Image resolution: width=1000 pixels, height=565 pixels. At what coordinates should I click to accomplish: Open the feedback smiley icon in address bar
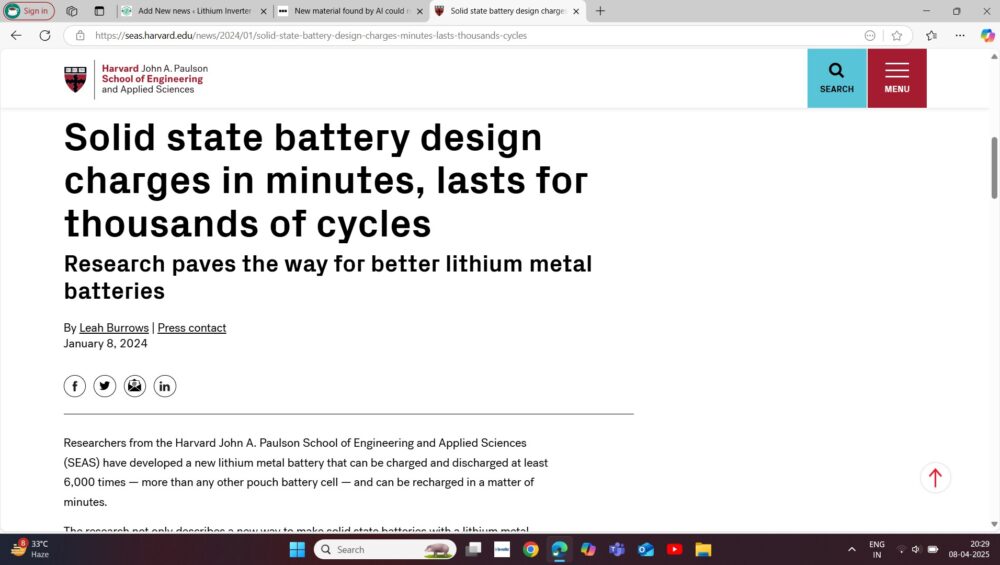[870, 36]
